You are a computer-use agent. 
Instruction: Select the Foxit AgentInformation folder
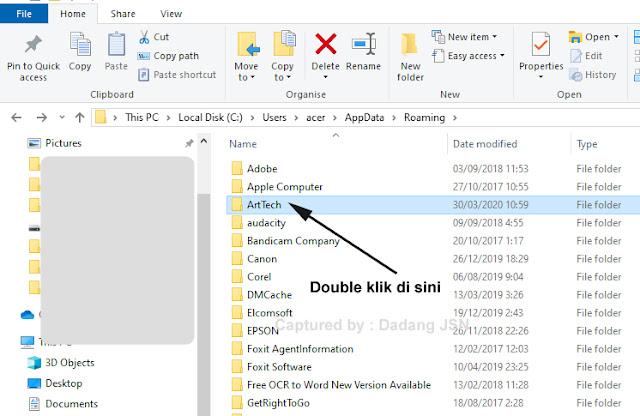pos(300,349)
